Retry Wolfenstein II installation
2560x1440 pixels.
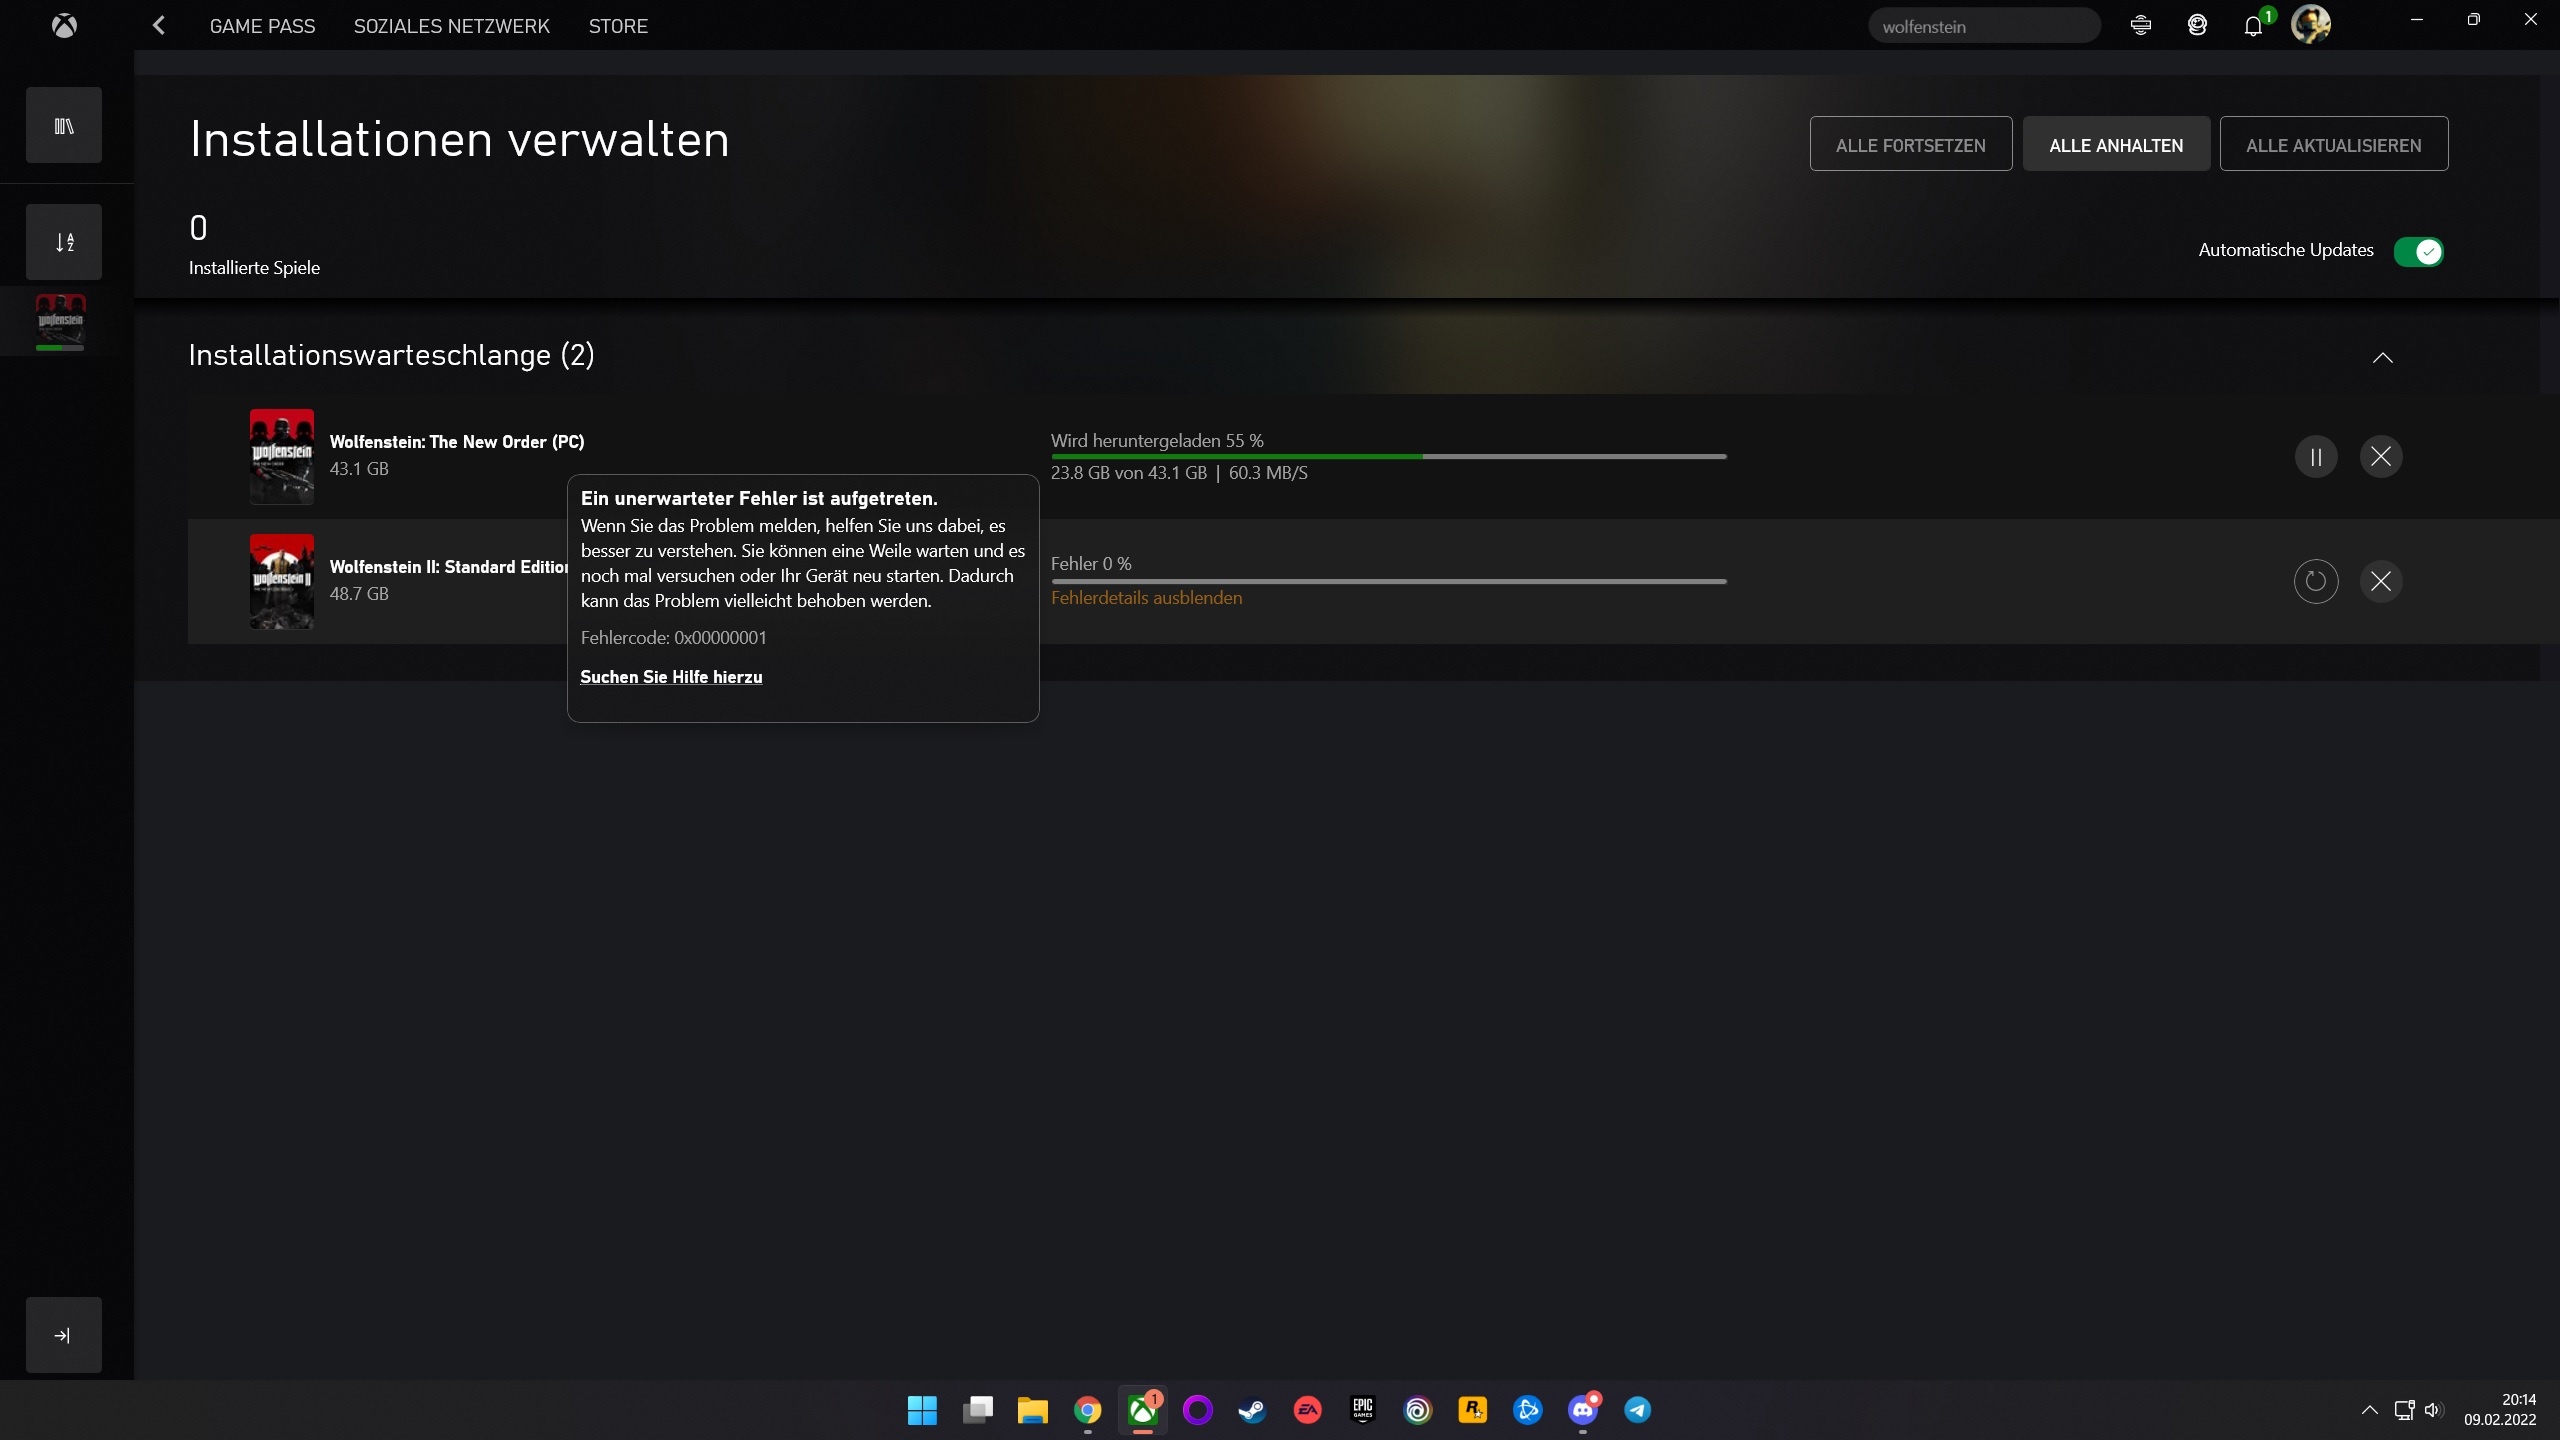click(2316, 581)
